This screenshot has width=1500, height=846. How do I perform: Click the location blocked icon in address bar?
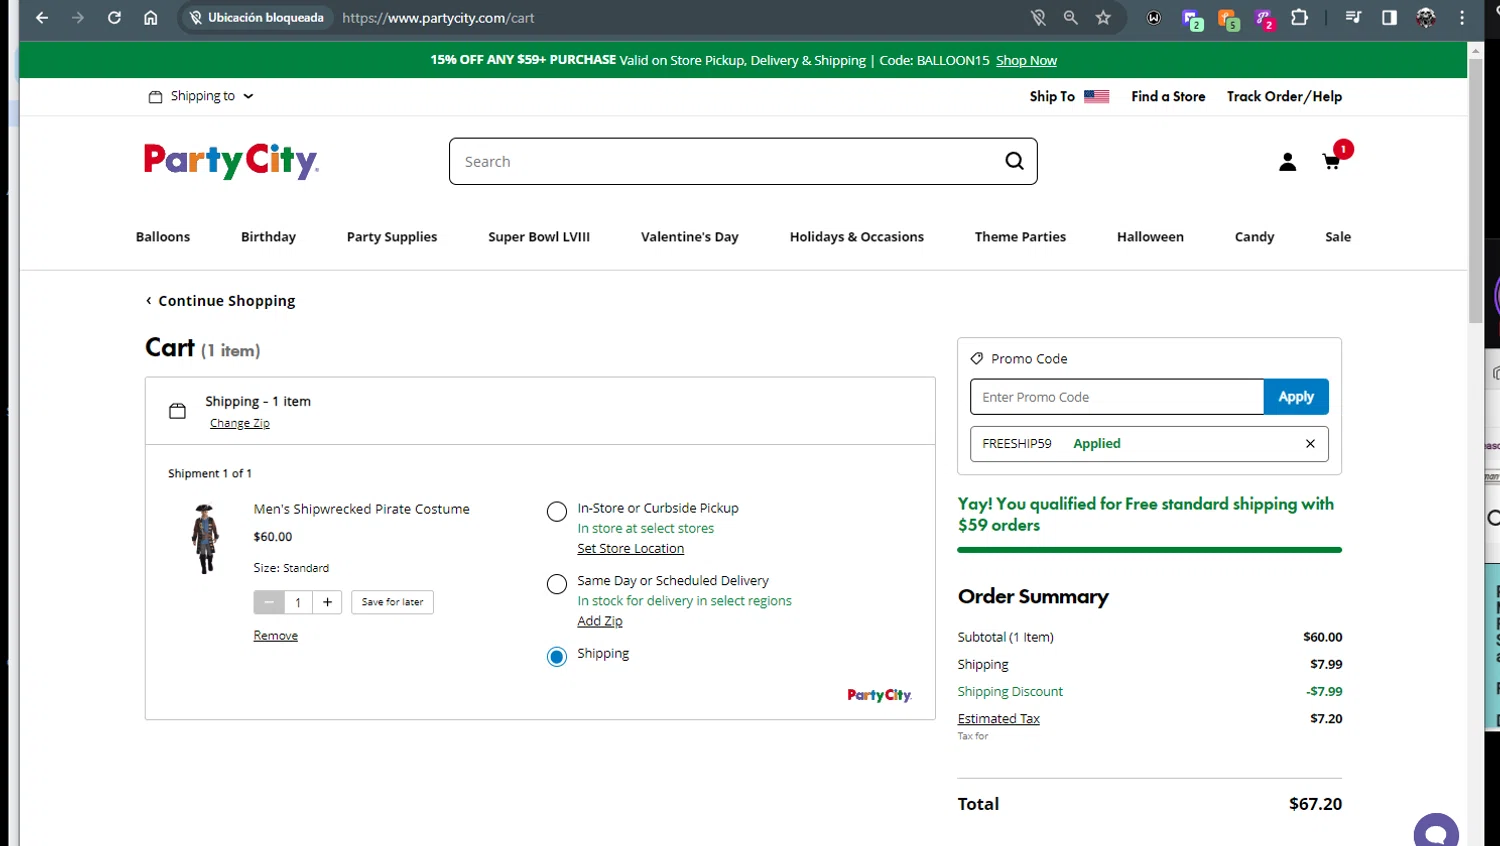(x=1038, y=18)
